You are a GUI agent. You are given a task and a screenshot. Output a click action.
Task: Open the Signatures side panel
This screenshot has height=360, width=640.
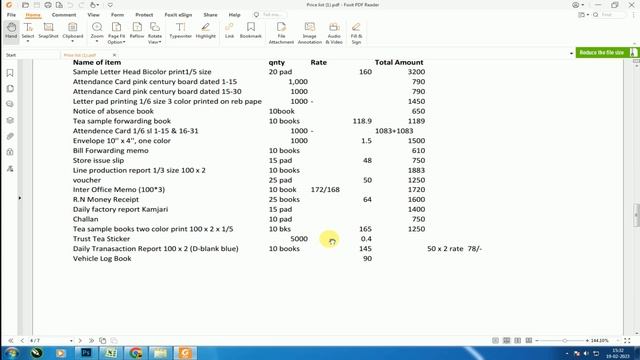[10, 168]
